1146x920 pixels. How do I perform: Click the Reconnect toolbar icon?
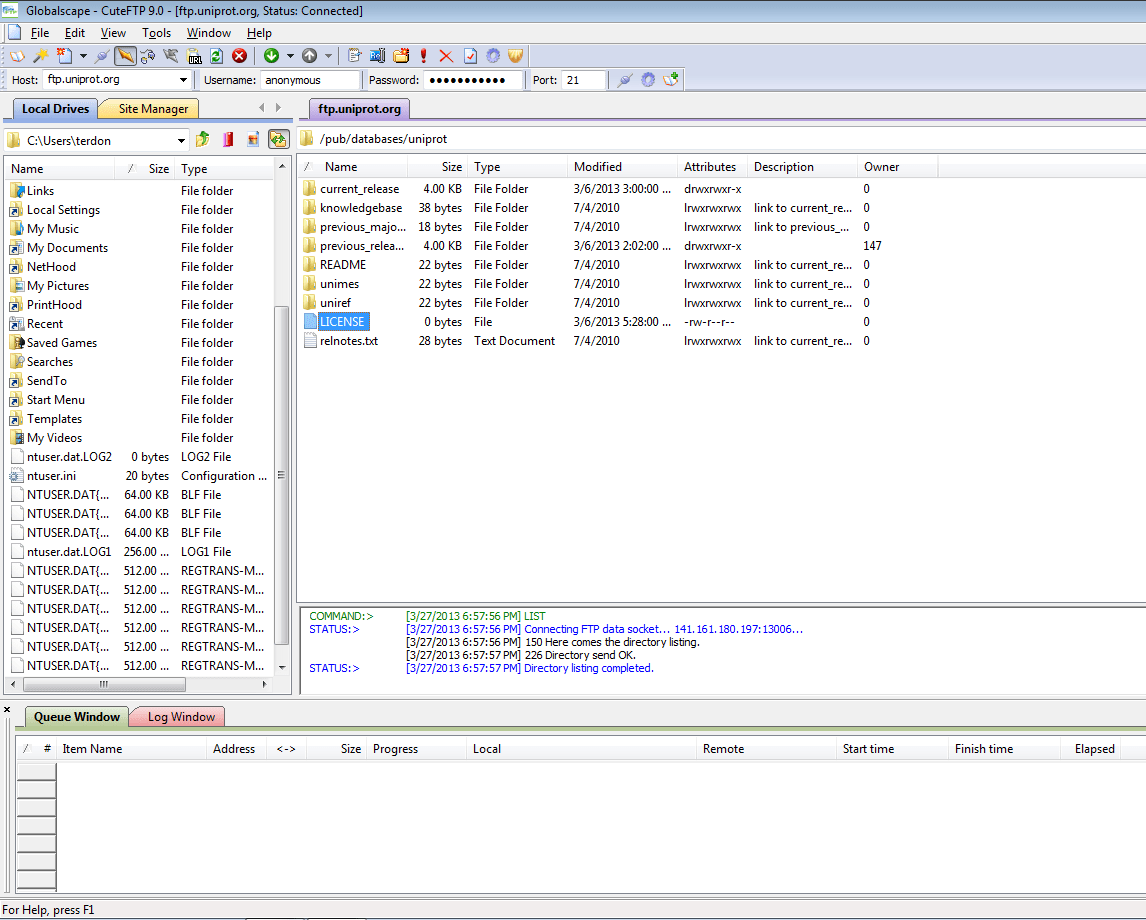point(148,56)
